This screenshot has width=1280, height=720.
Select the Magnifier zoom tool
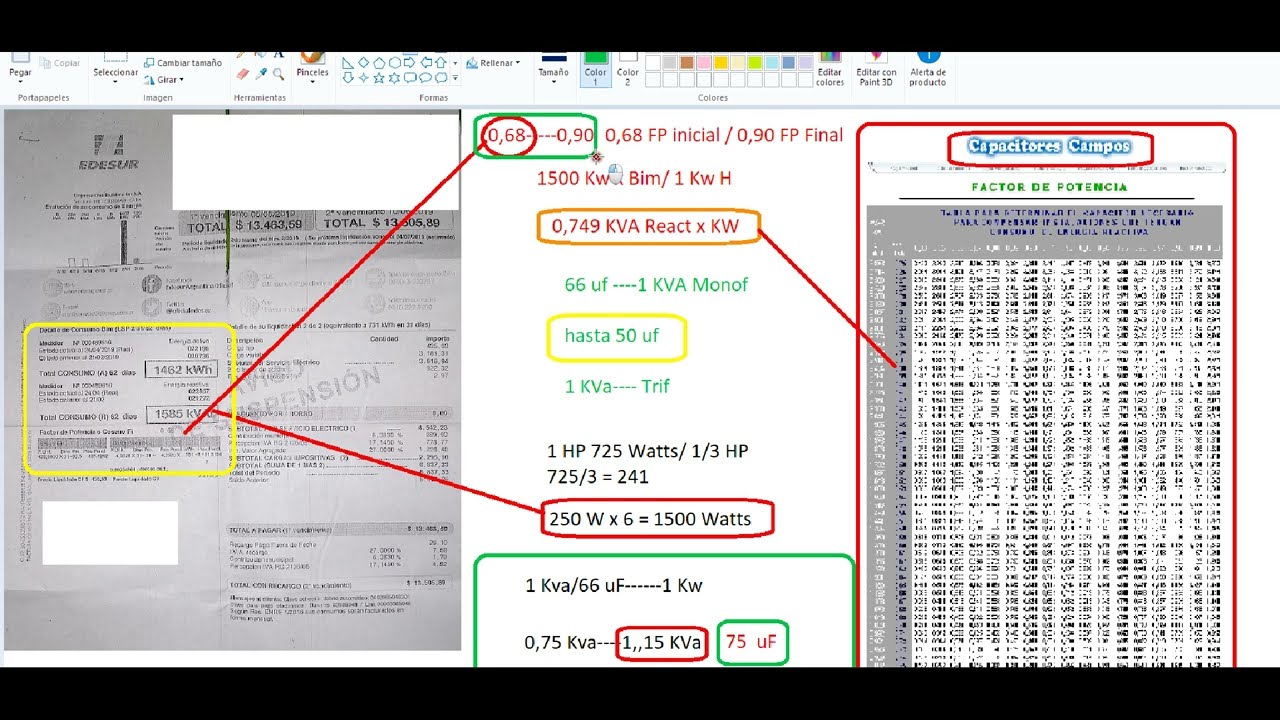[278, 74]
